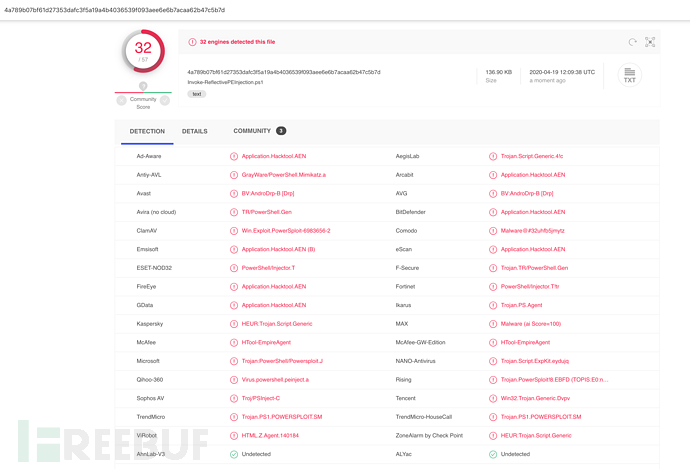690x469 pixels.
Task: Click the TrendMicro-HouseCall engine name
Action: tap(424, 417)
